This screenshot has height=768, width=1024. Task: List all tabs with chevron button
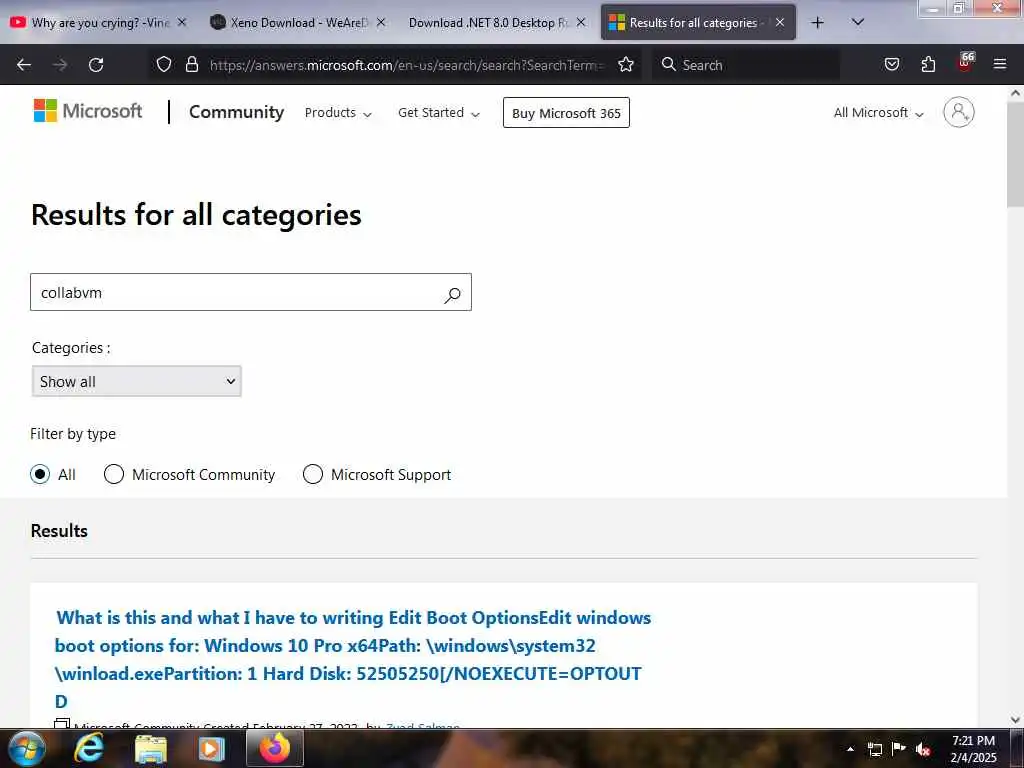[x=858, y=23]
